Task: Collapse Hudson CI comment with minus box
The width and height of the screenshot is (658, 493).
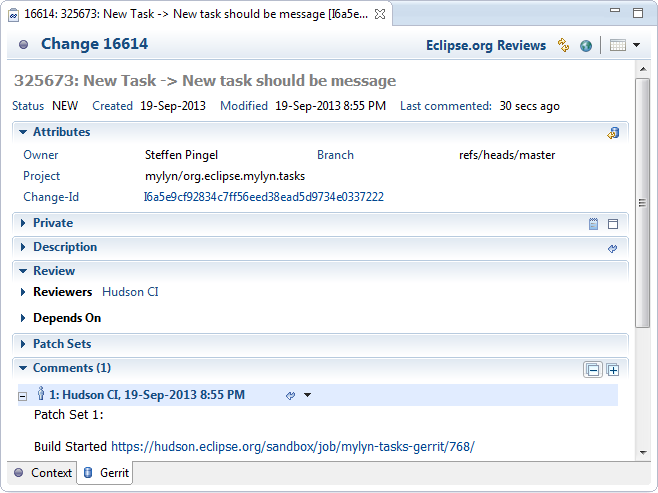Action: pos(23,396)
